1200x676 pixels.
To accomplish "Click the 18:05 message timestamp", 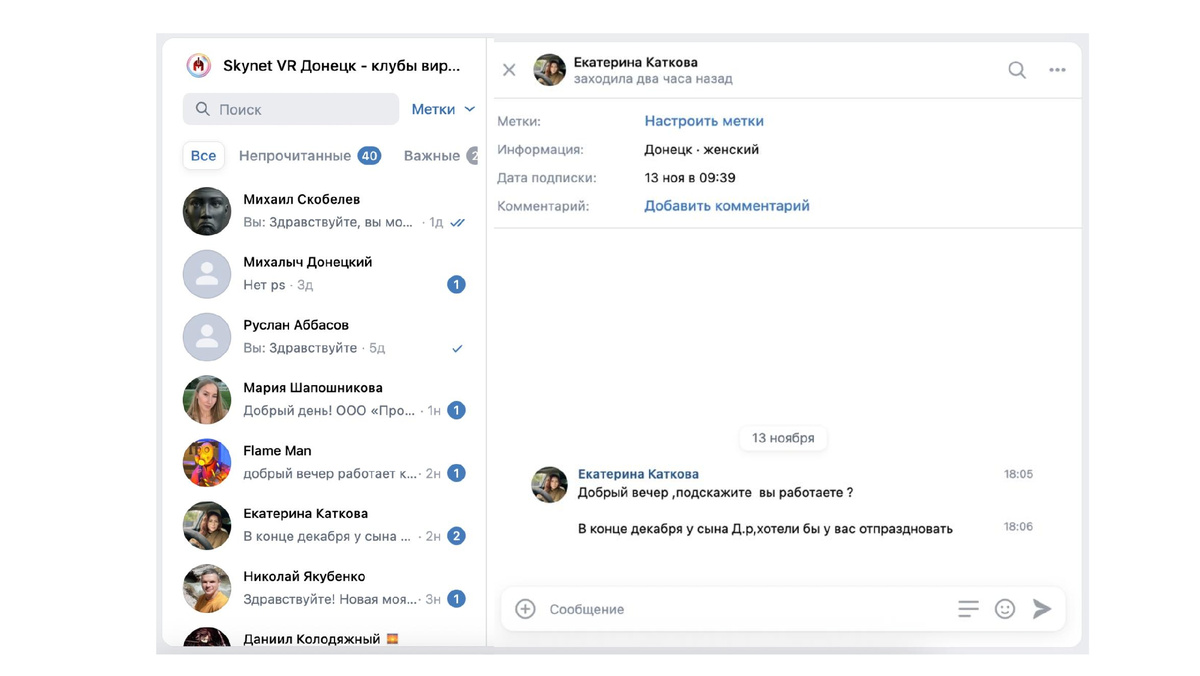I will tap(1018, 474).
